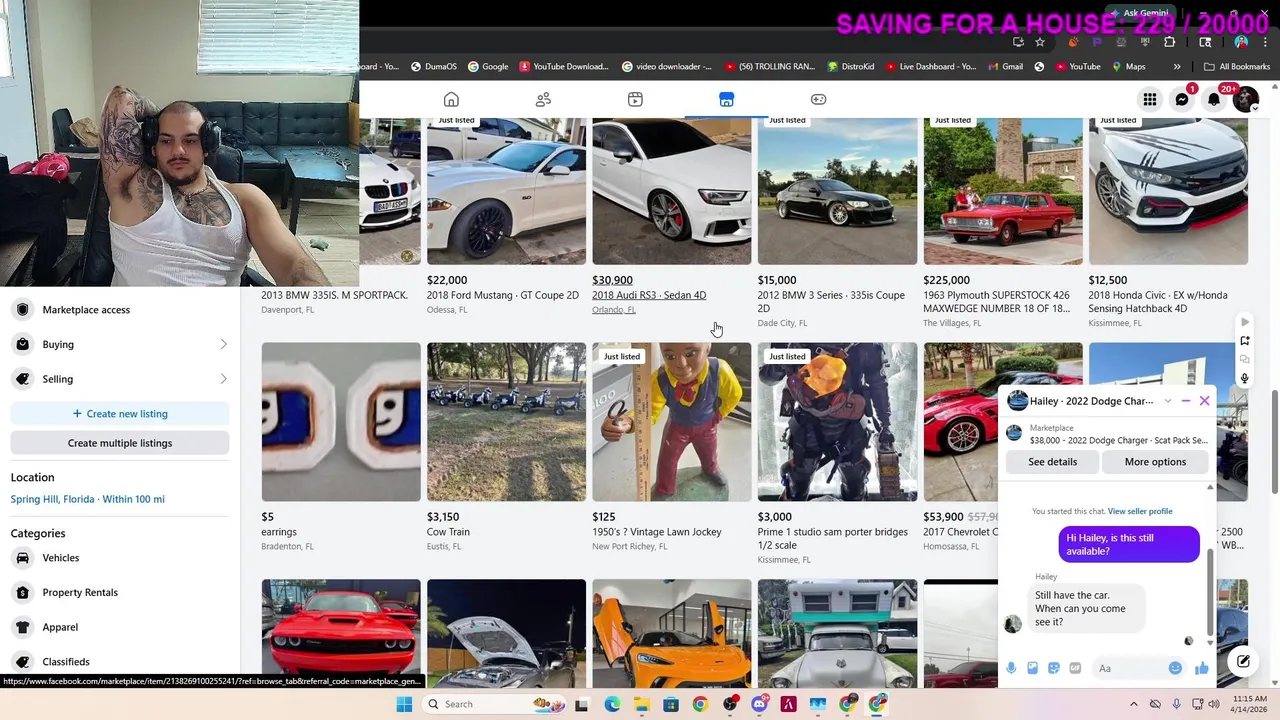
Task: Click the 2013 BMW 335IS listing title
Action: [334, 295]
